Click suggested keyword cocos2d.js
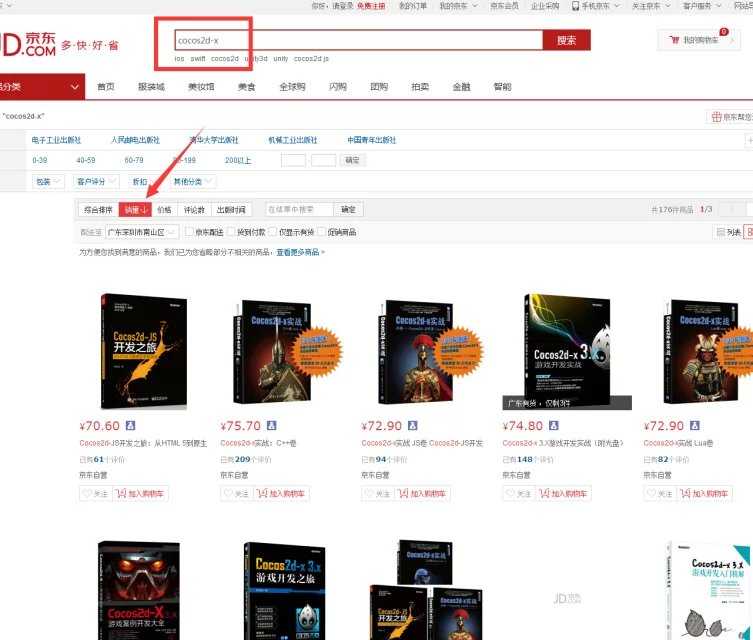753x640 pixels. (311, 59)
